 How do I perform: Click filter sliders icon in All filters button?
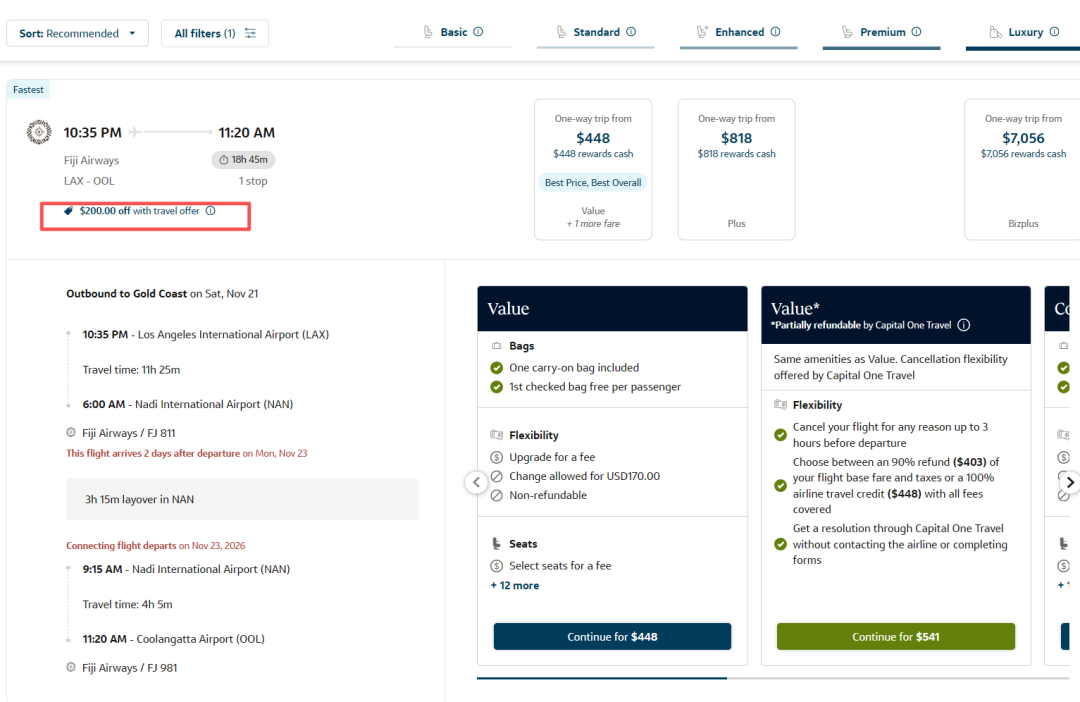[251, 33]
